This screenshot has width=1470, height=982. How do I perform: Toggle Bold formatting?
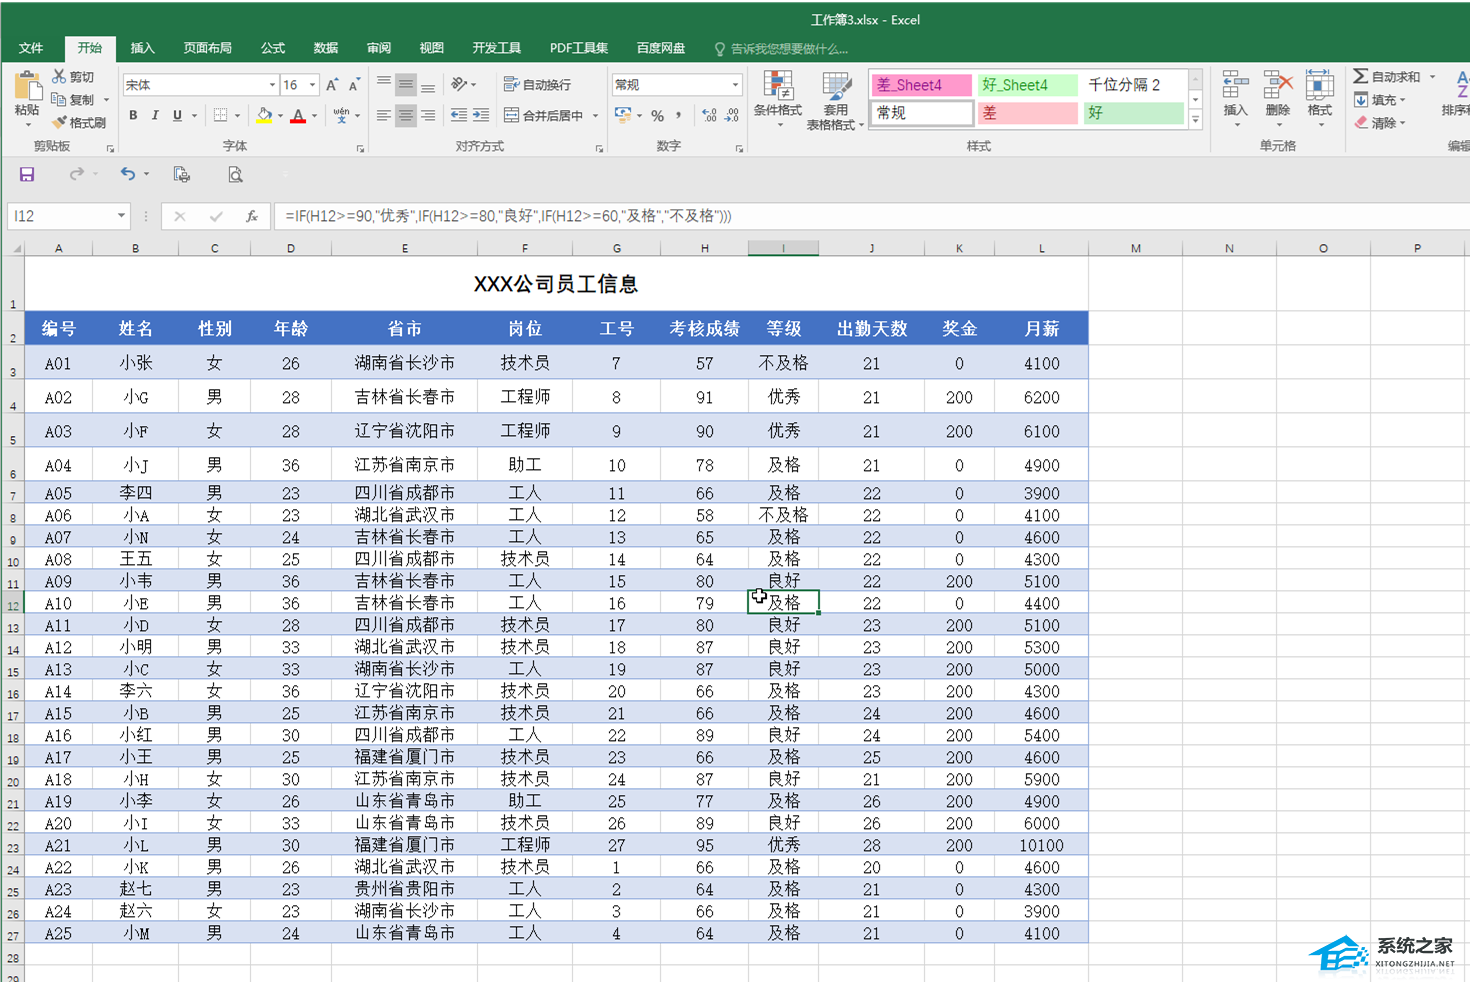pos(133,116)
